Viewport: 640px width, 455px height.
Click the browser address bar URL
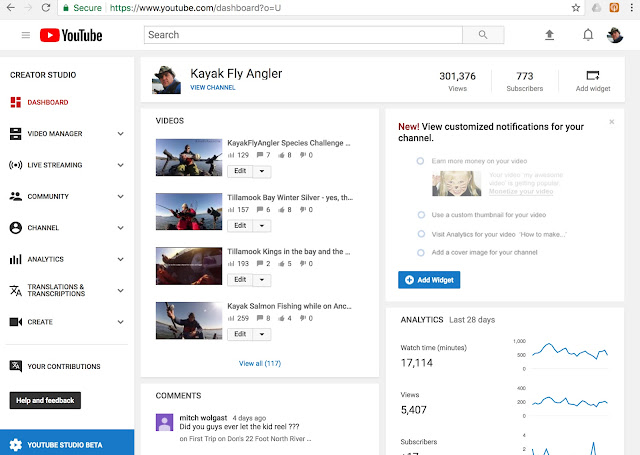click(x=195, y=8)
